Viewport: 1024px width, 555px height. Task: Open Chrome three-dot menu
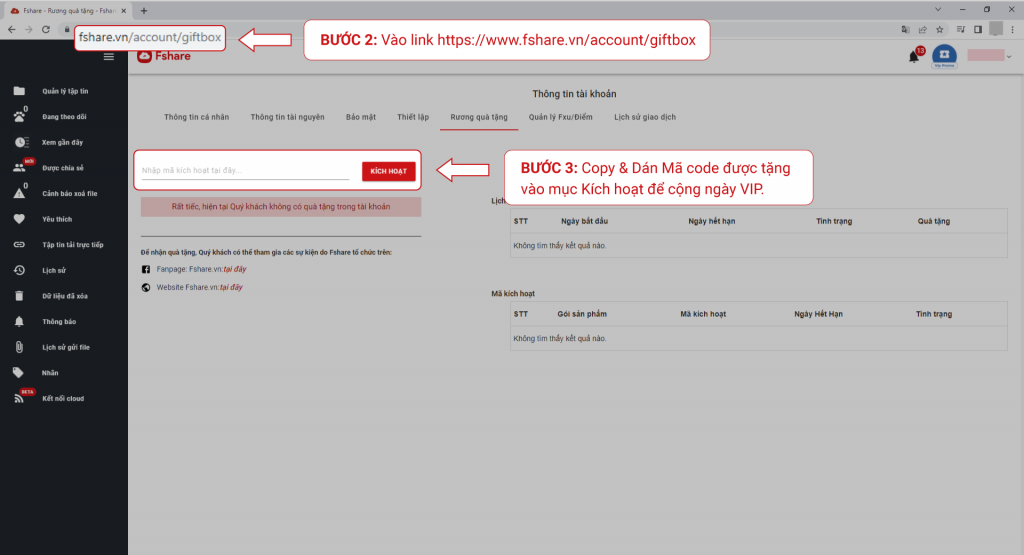(x=1013, y=29)
